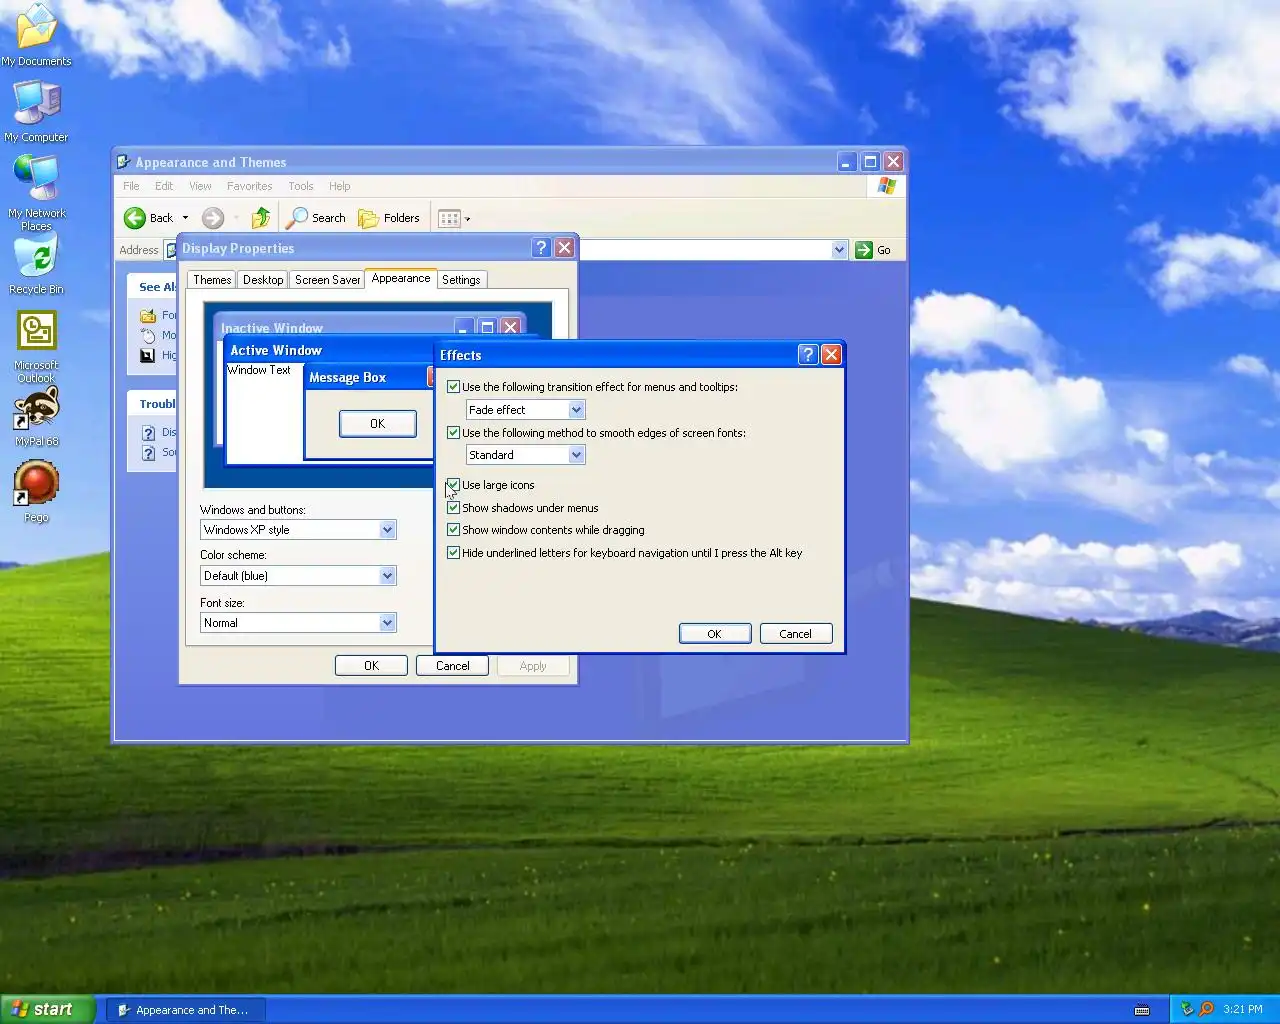1280x1024 pixels.
Task: Click the Inactive Window preview title
Action: (272, 328)
